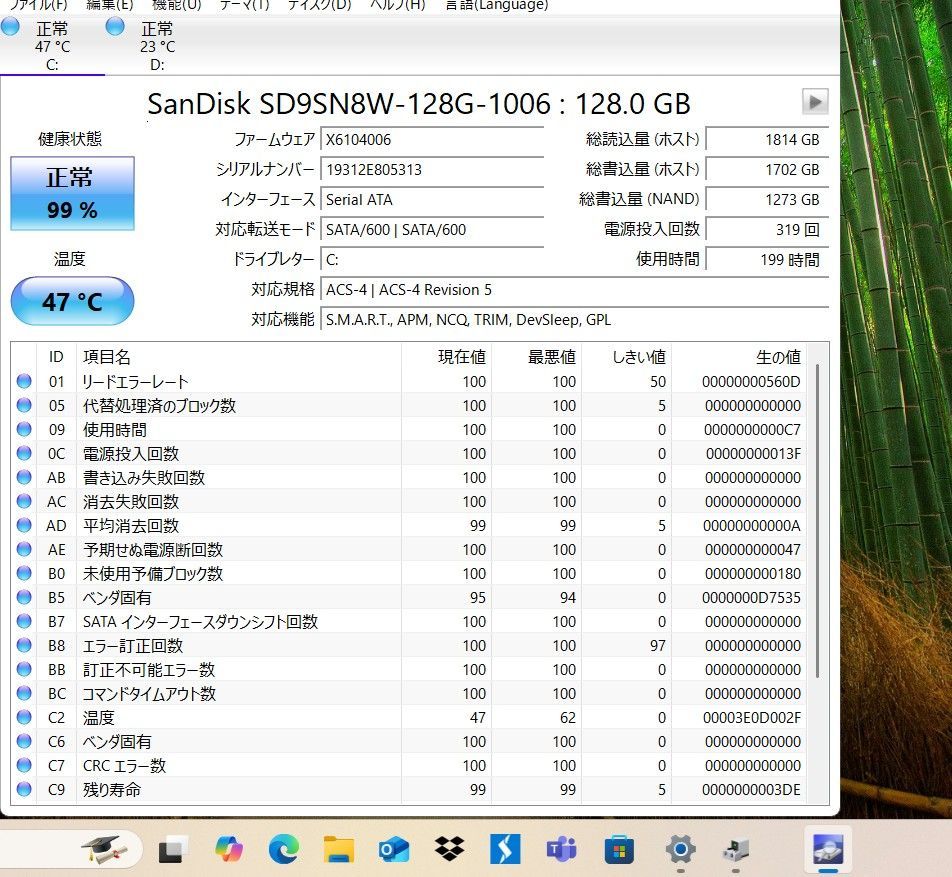
Task: Click the graduation cap icon on the taskbar
Action: tap(105, 848)
